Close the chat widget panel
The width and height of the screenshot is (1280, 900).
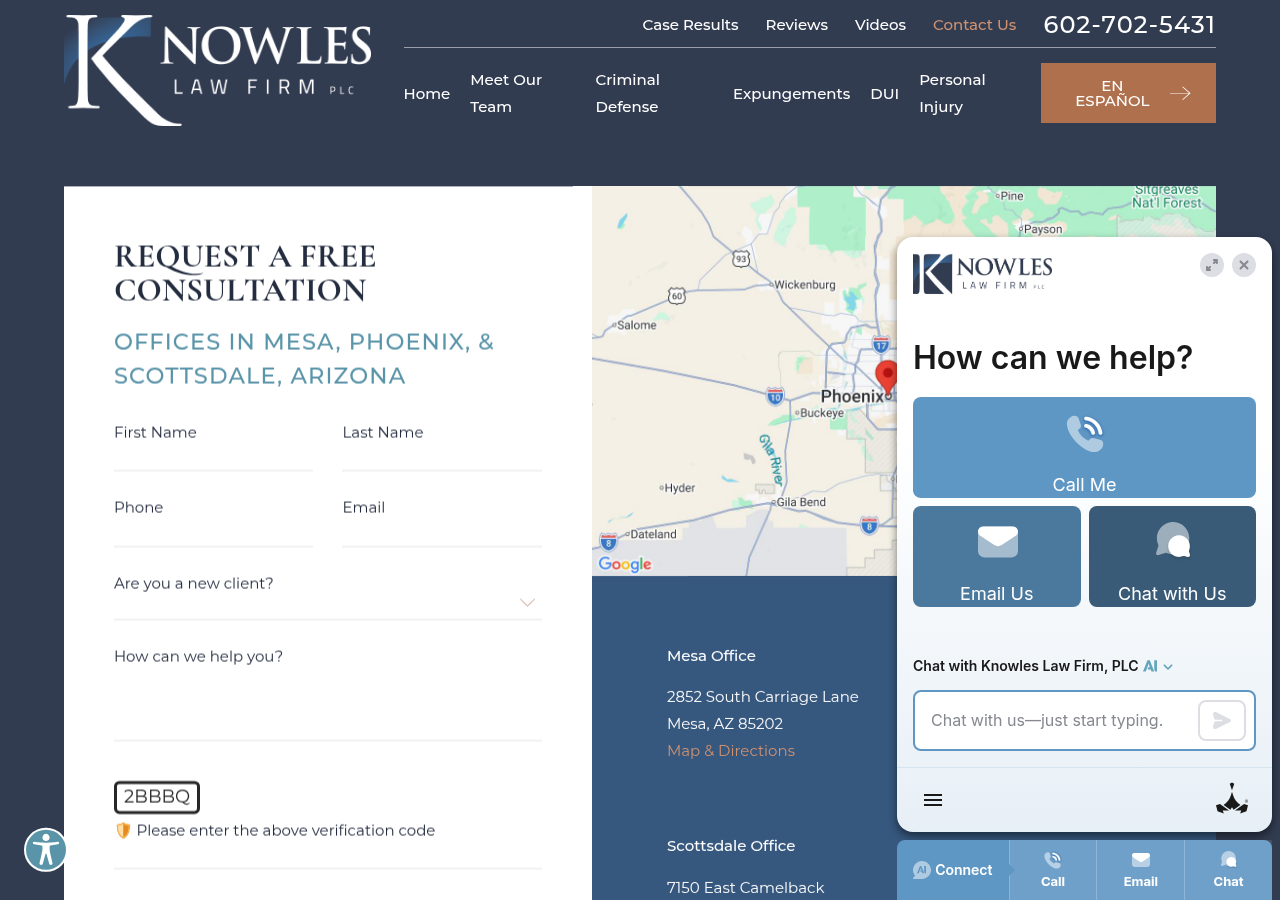tap(1244, 265)
